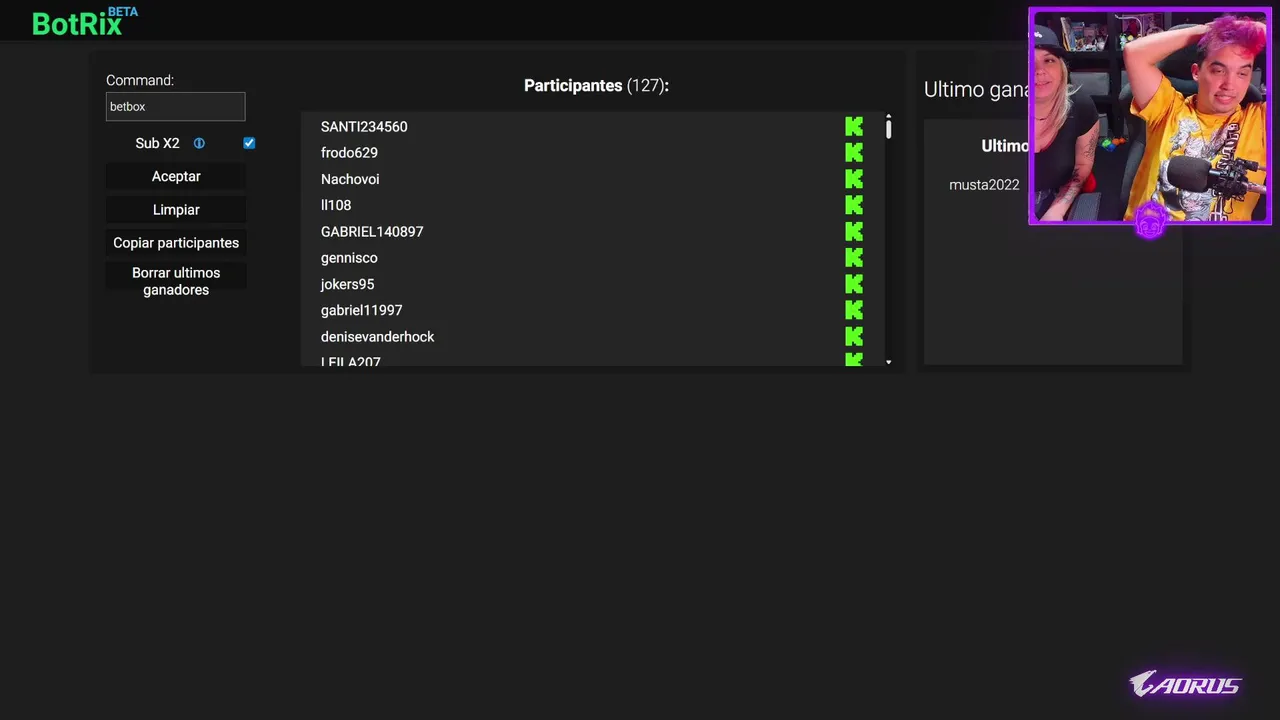Click the last winner musta2022
This screenshot has height=720, width=1280.
(984, 185)
